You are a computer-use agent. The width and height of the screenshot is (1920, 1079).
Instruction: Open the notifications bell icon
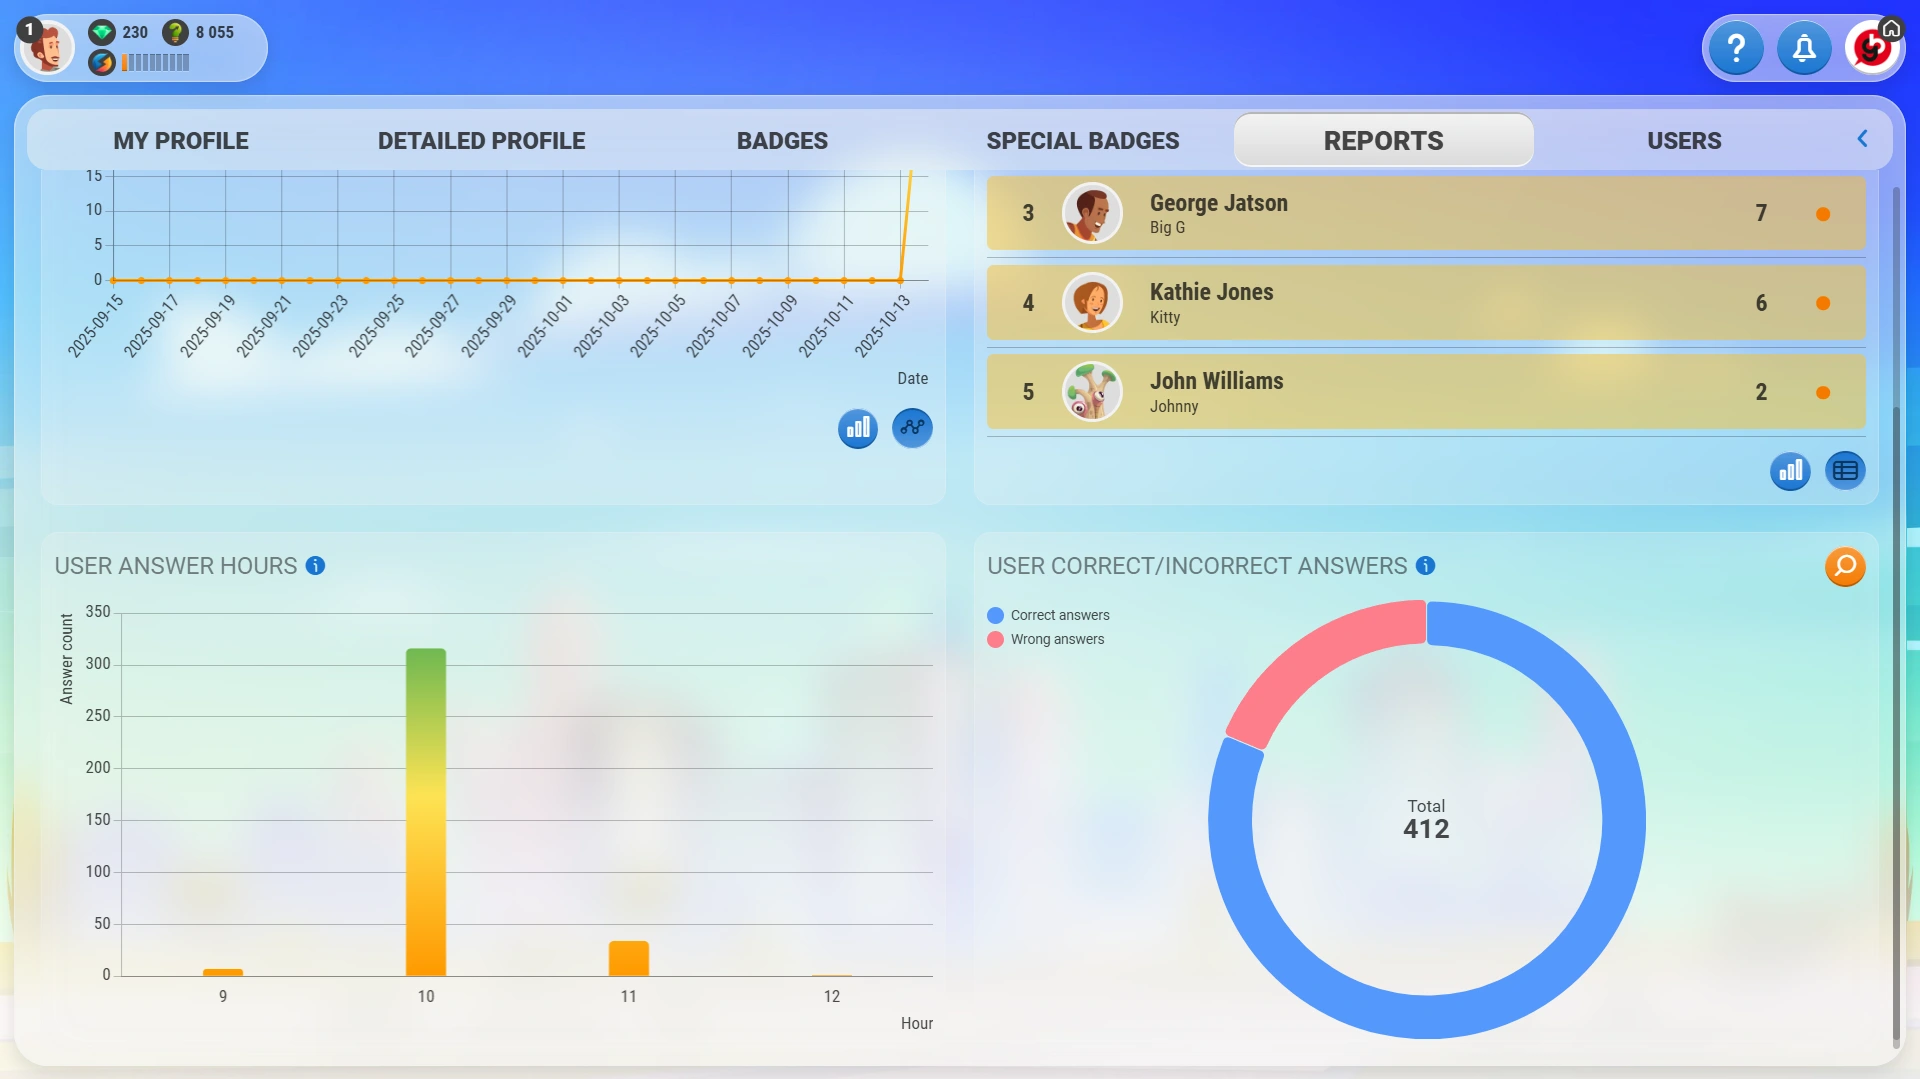click(1803, 47)
